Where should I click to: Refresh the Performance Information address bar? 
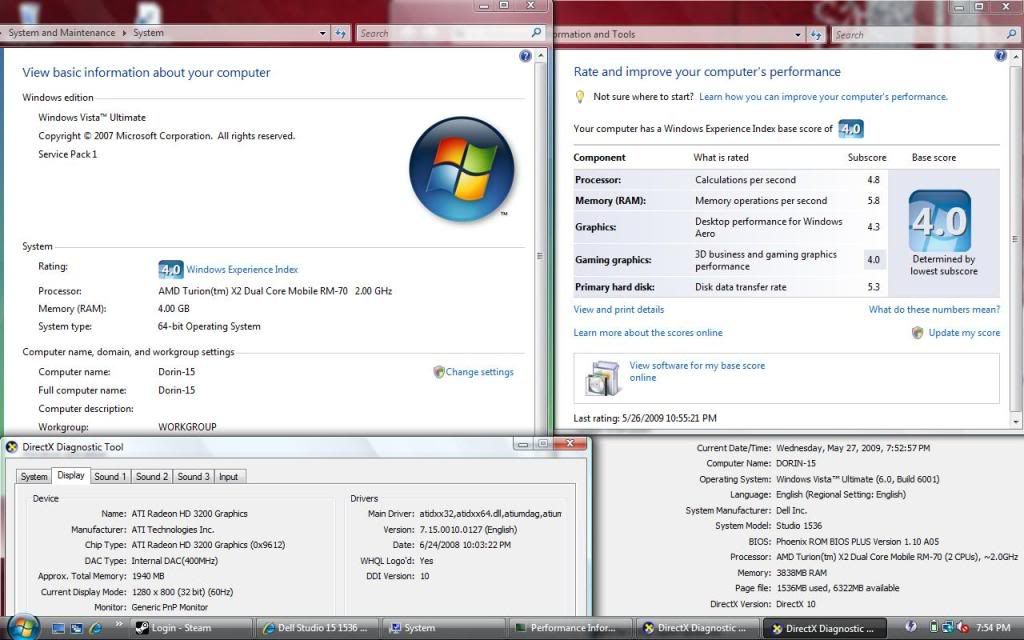point(816,35)
